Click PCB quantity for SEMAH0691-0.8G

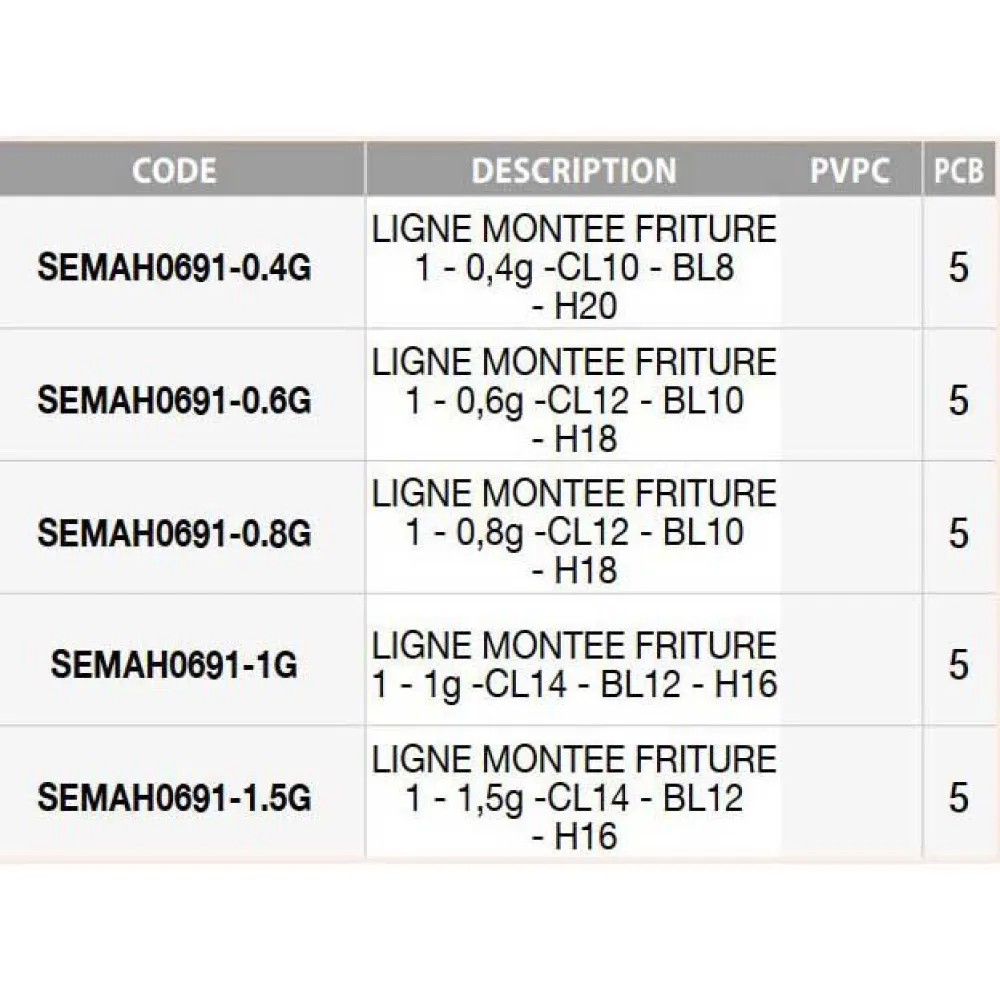click(x=959, y=533)
